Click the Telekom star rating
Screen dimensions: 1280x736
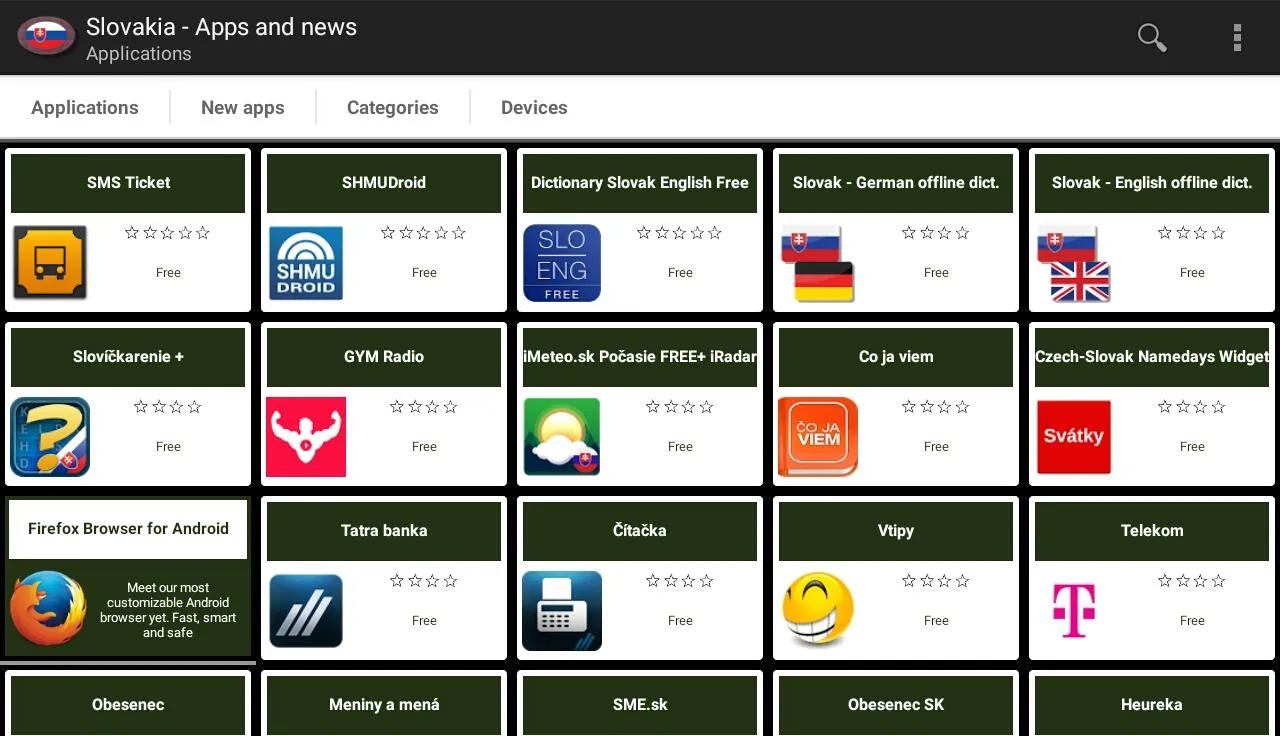pos(1192,581)
